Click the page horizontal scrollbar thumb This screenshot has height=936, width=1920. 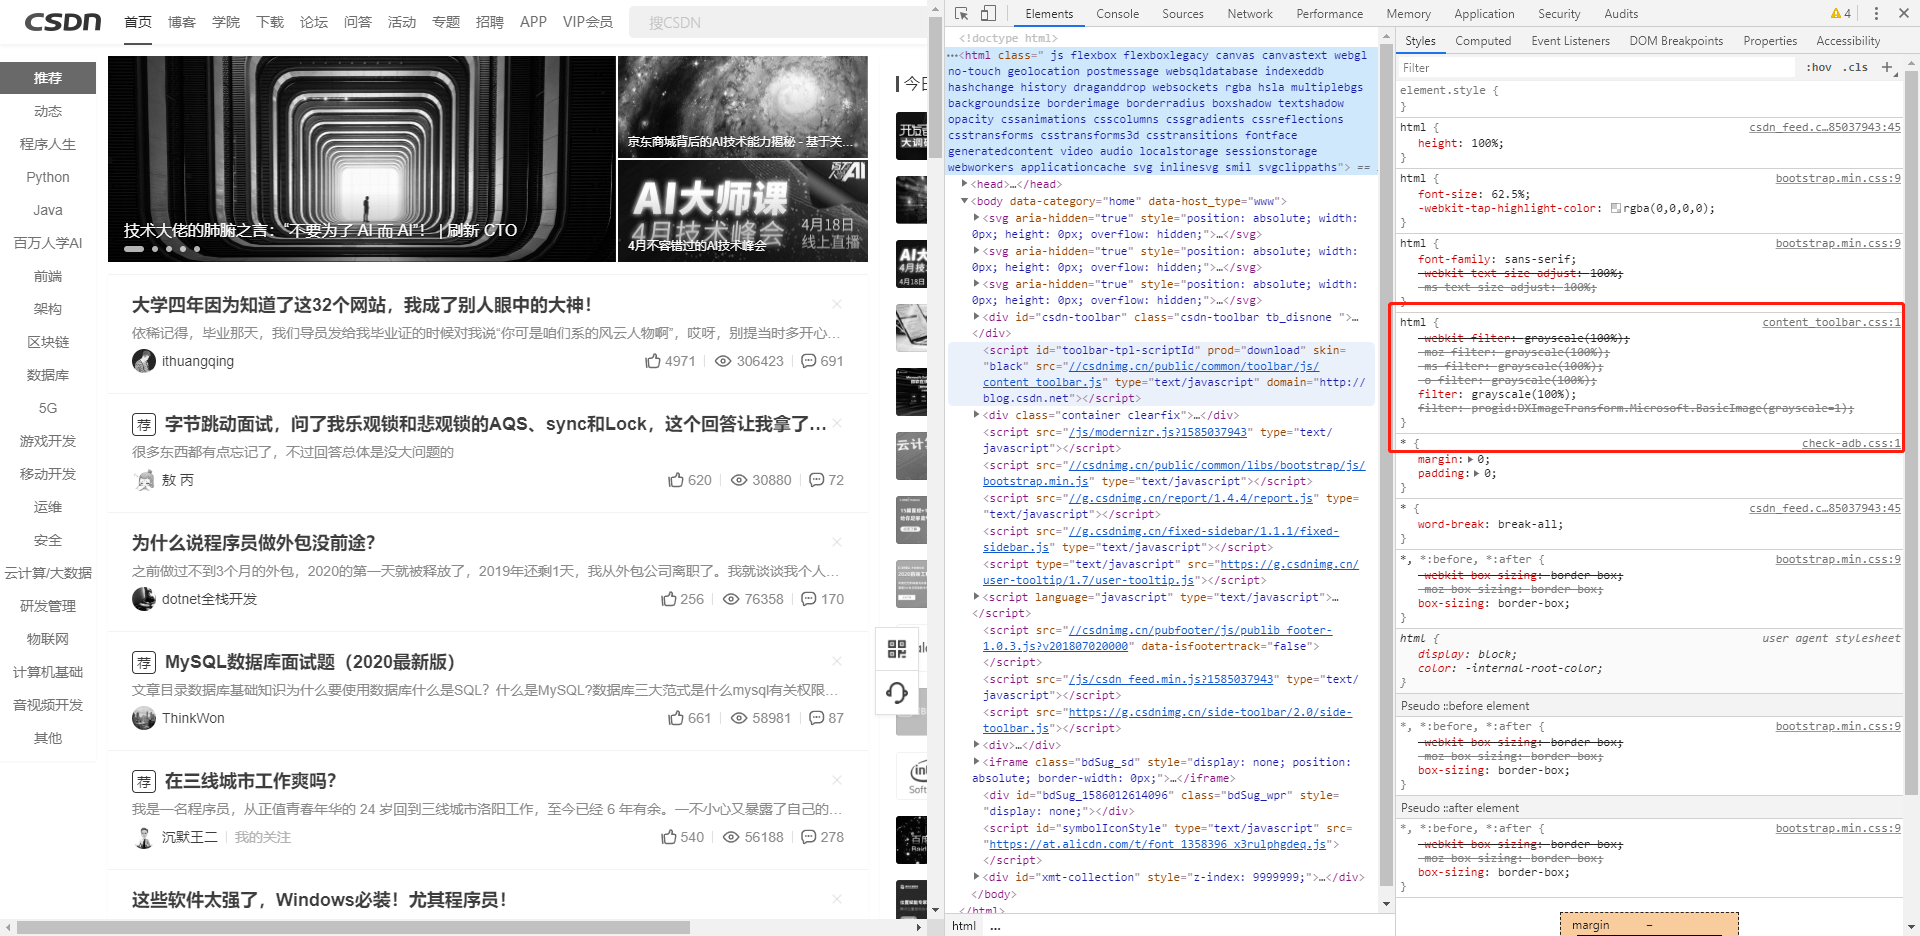[x=353, y=927]
